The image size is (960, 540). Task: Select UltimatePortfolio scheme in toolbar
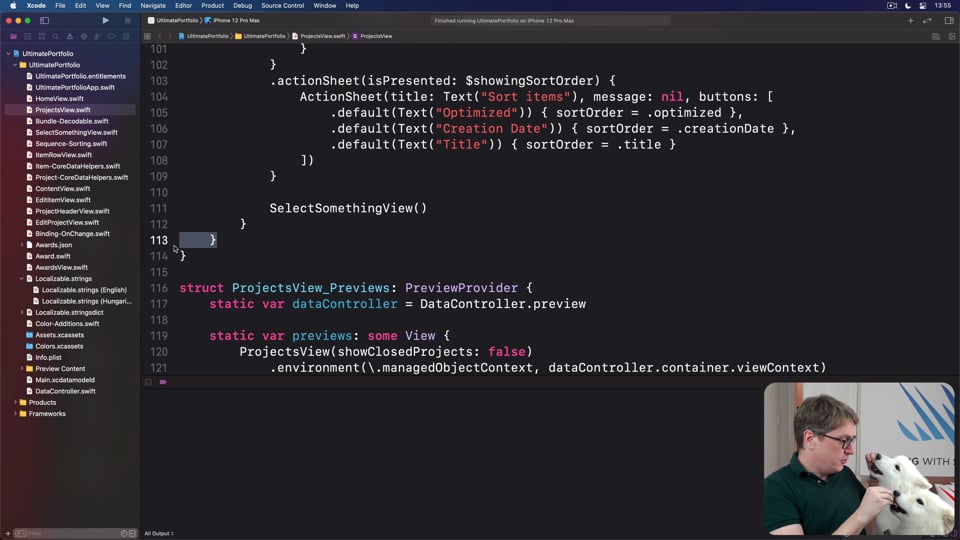173,20
